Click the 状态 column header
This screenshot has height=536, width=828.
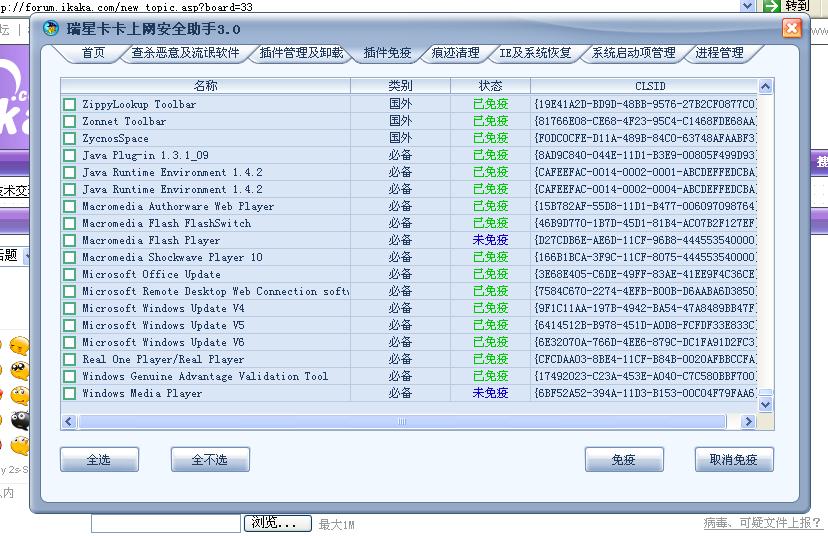[490, 86]
